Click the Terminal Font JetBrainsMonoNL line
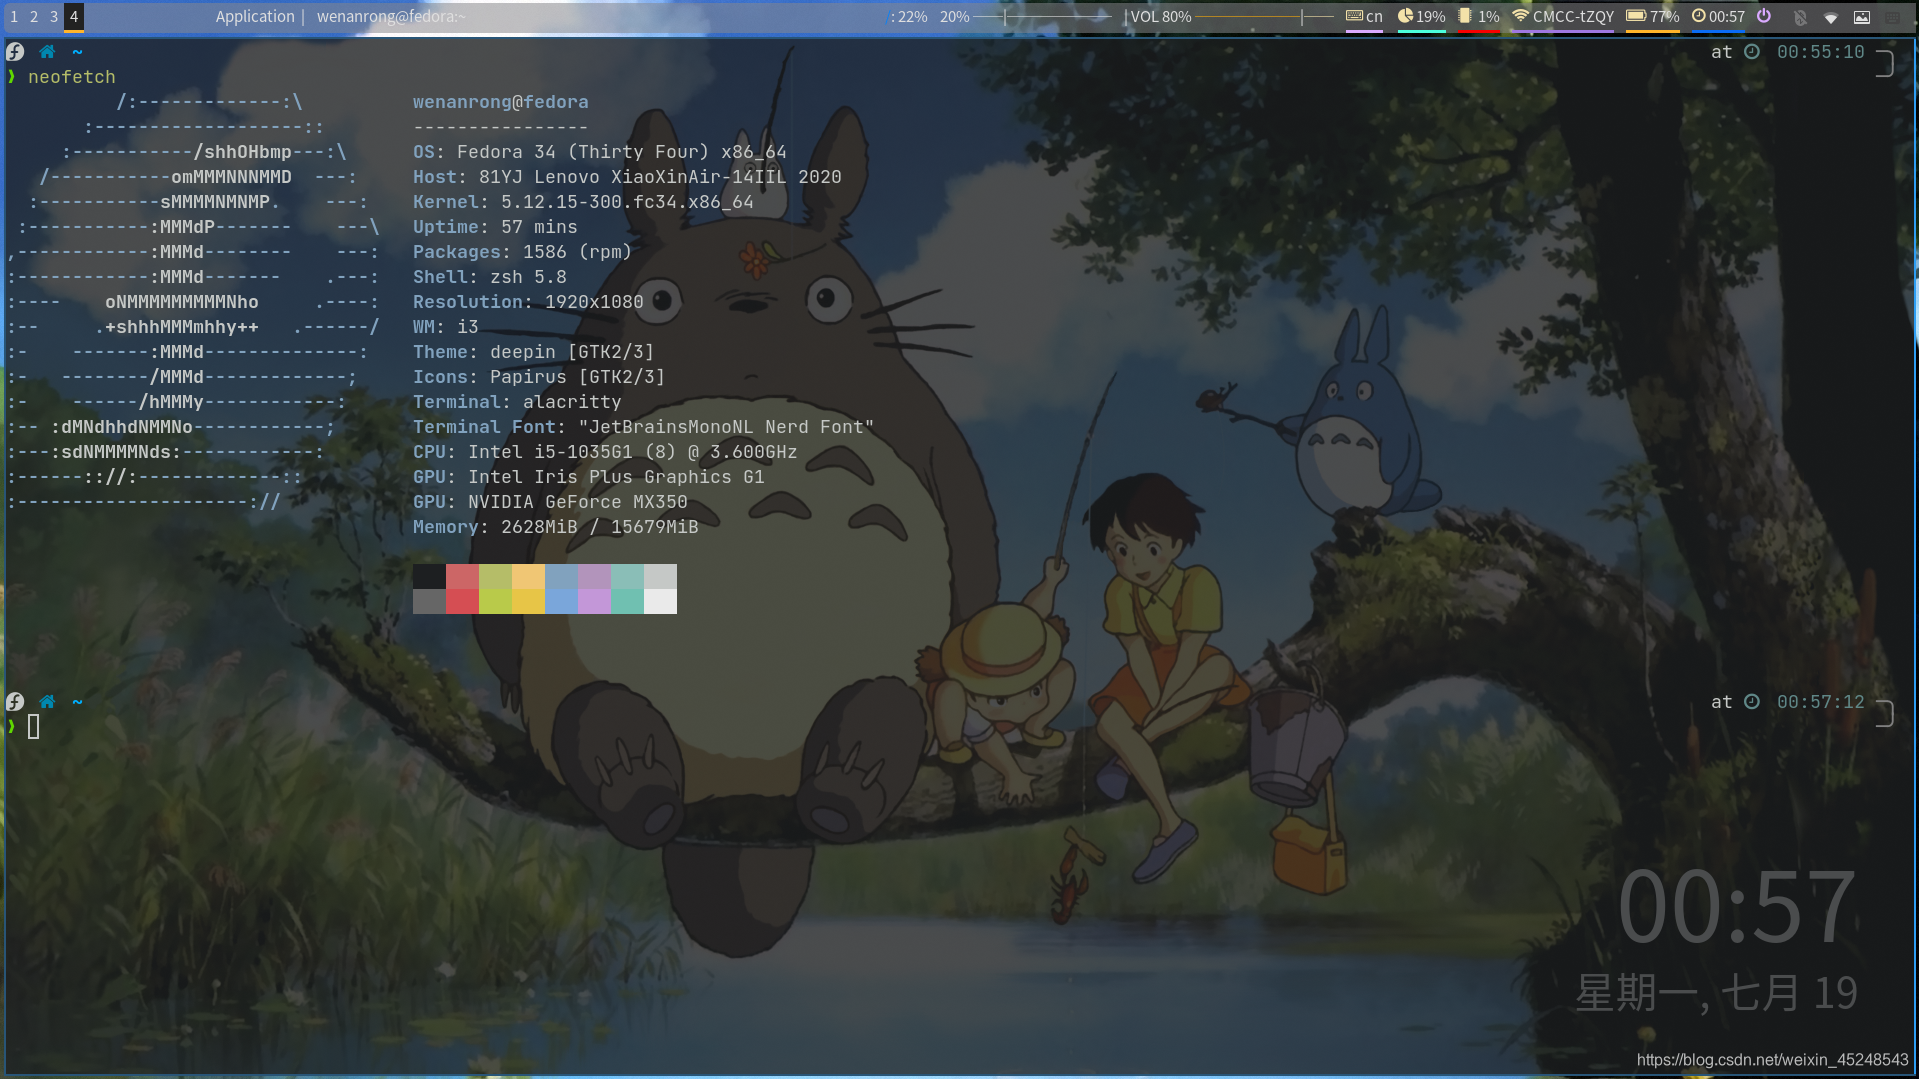The image size is (1919, 1079). (643, 427)
